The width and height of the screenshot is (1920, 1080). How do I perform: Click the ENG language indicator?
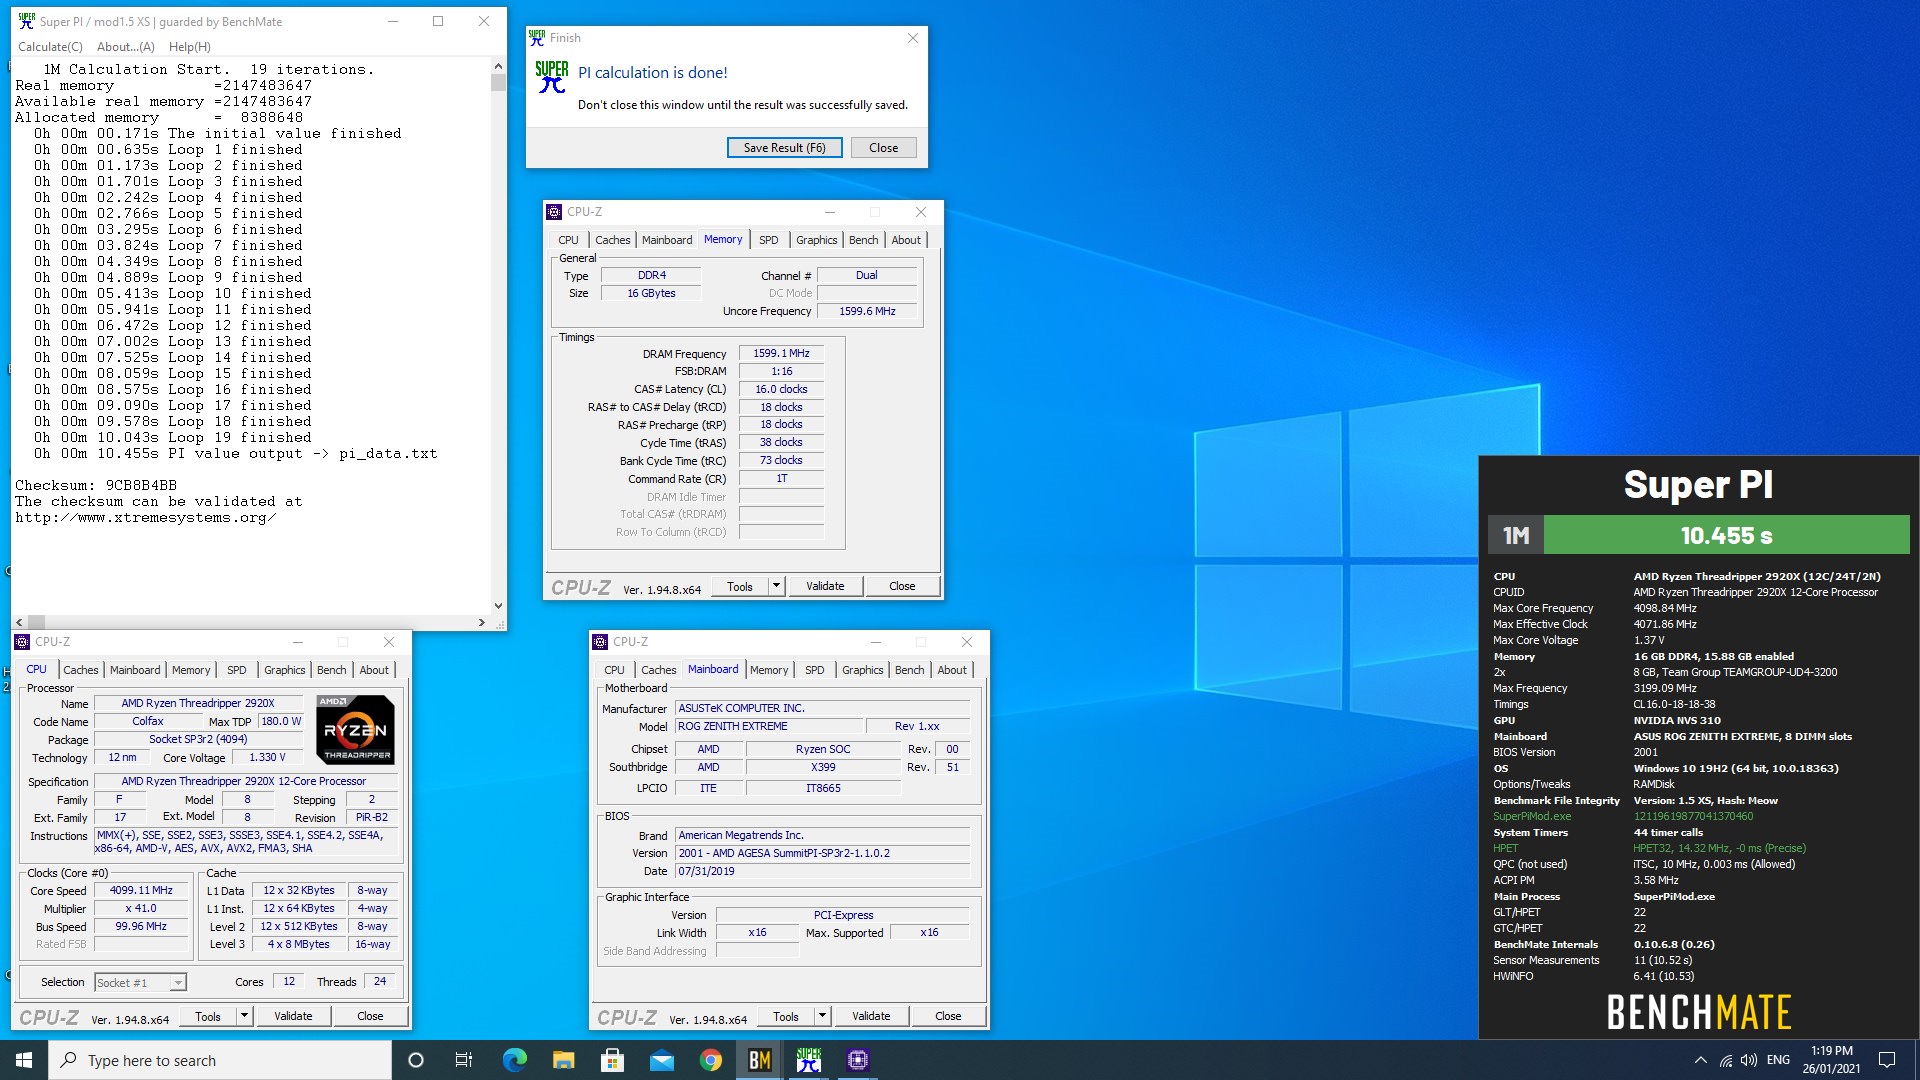[x=1778, y=1060]
